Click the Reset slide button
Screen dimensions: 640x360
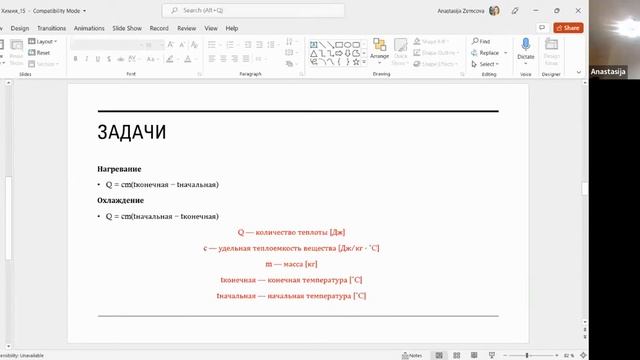(x=39, y=53)
